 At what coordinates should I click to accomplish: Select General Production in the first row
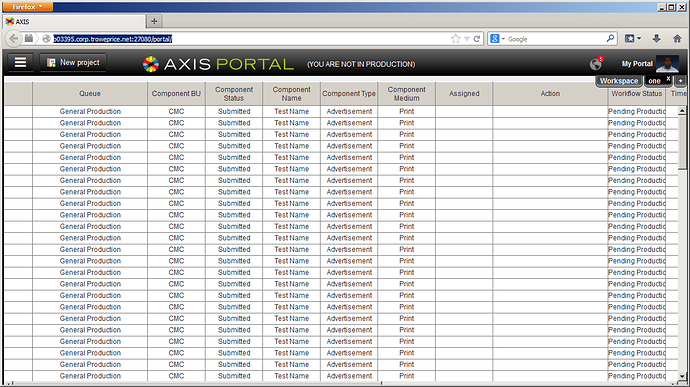90,111
